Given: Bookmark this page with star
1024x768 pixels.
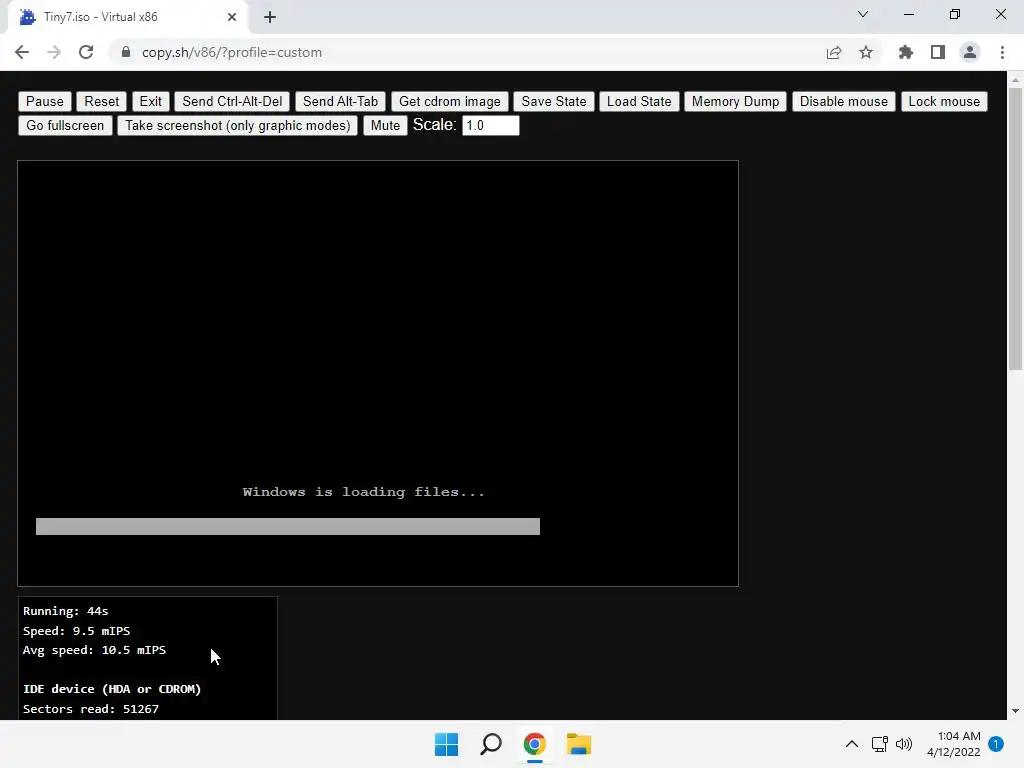Looking at the screenshot, I should [866, 52].
